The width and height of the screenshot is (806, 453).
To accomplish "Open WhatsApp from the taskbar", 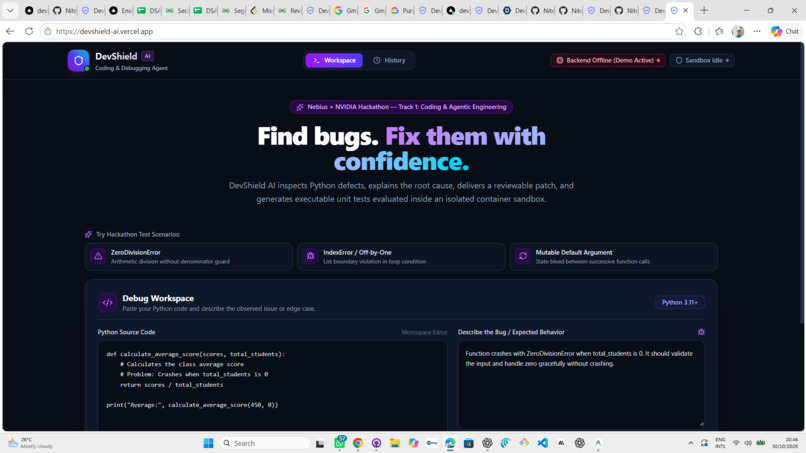I will click(339, 443).
